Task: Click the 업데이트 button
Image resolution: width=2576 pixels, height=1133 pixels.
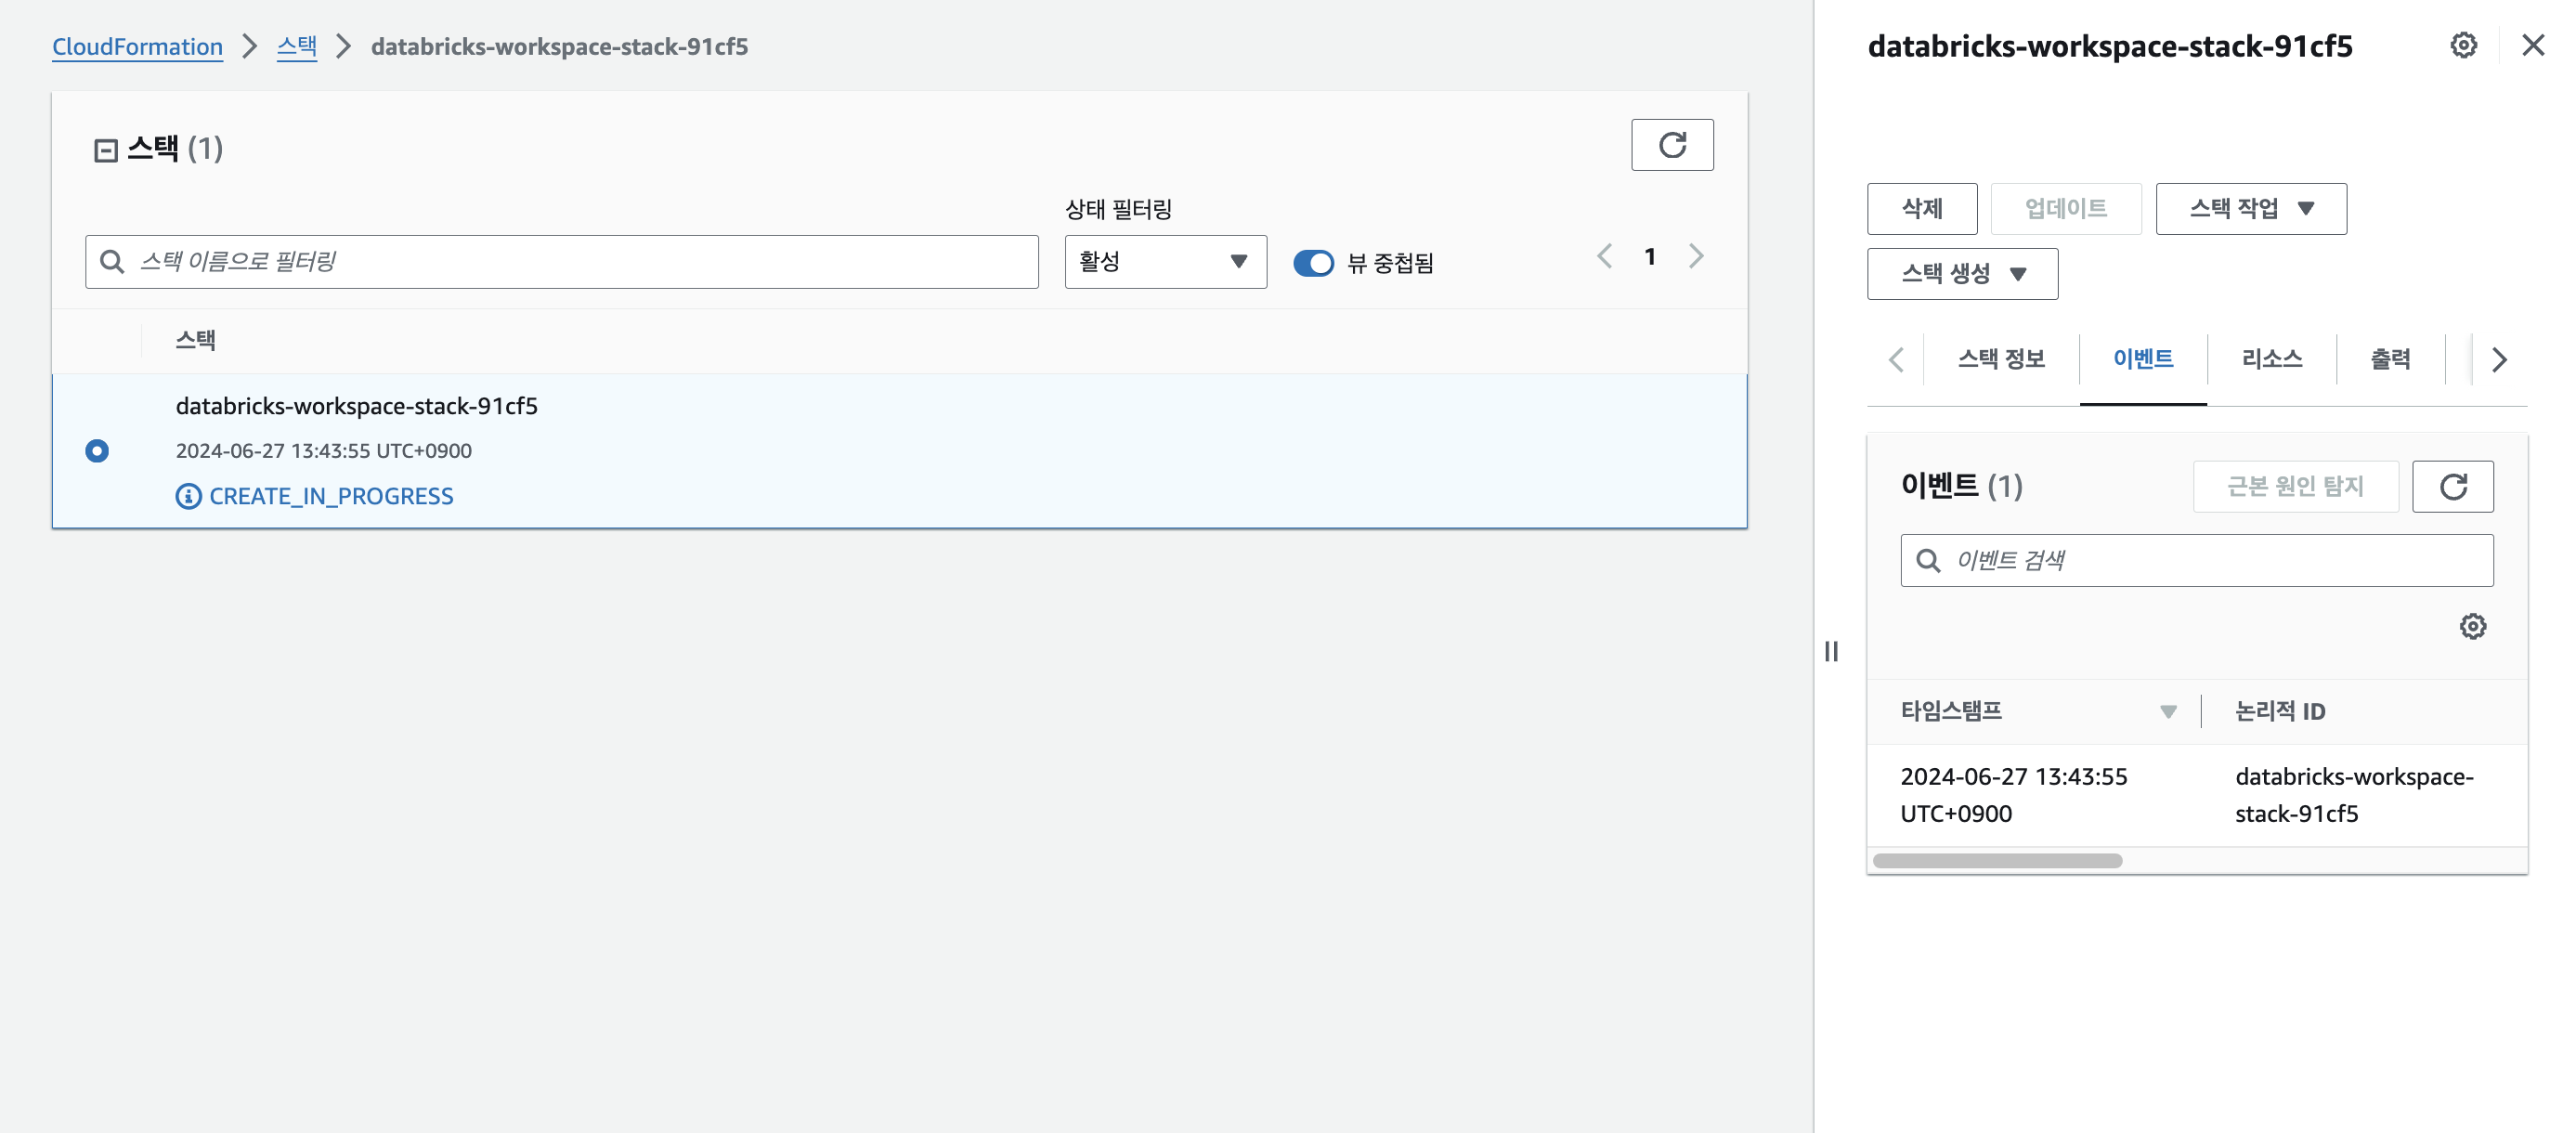Action: click(2066, 209)
